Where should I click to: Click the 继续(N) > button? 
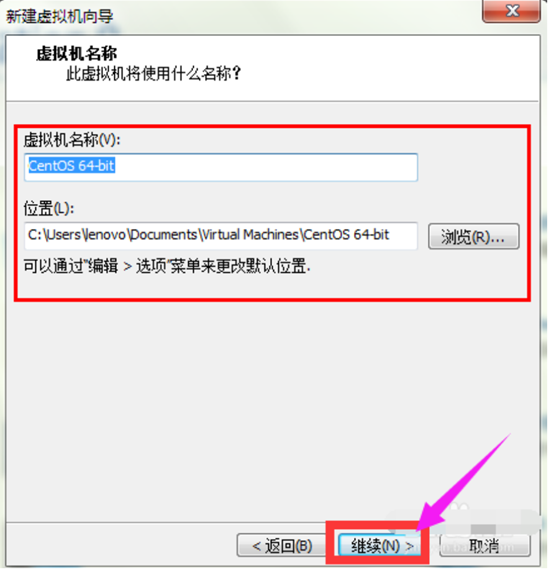pos(380,546)
